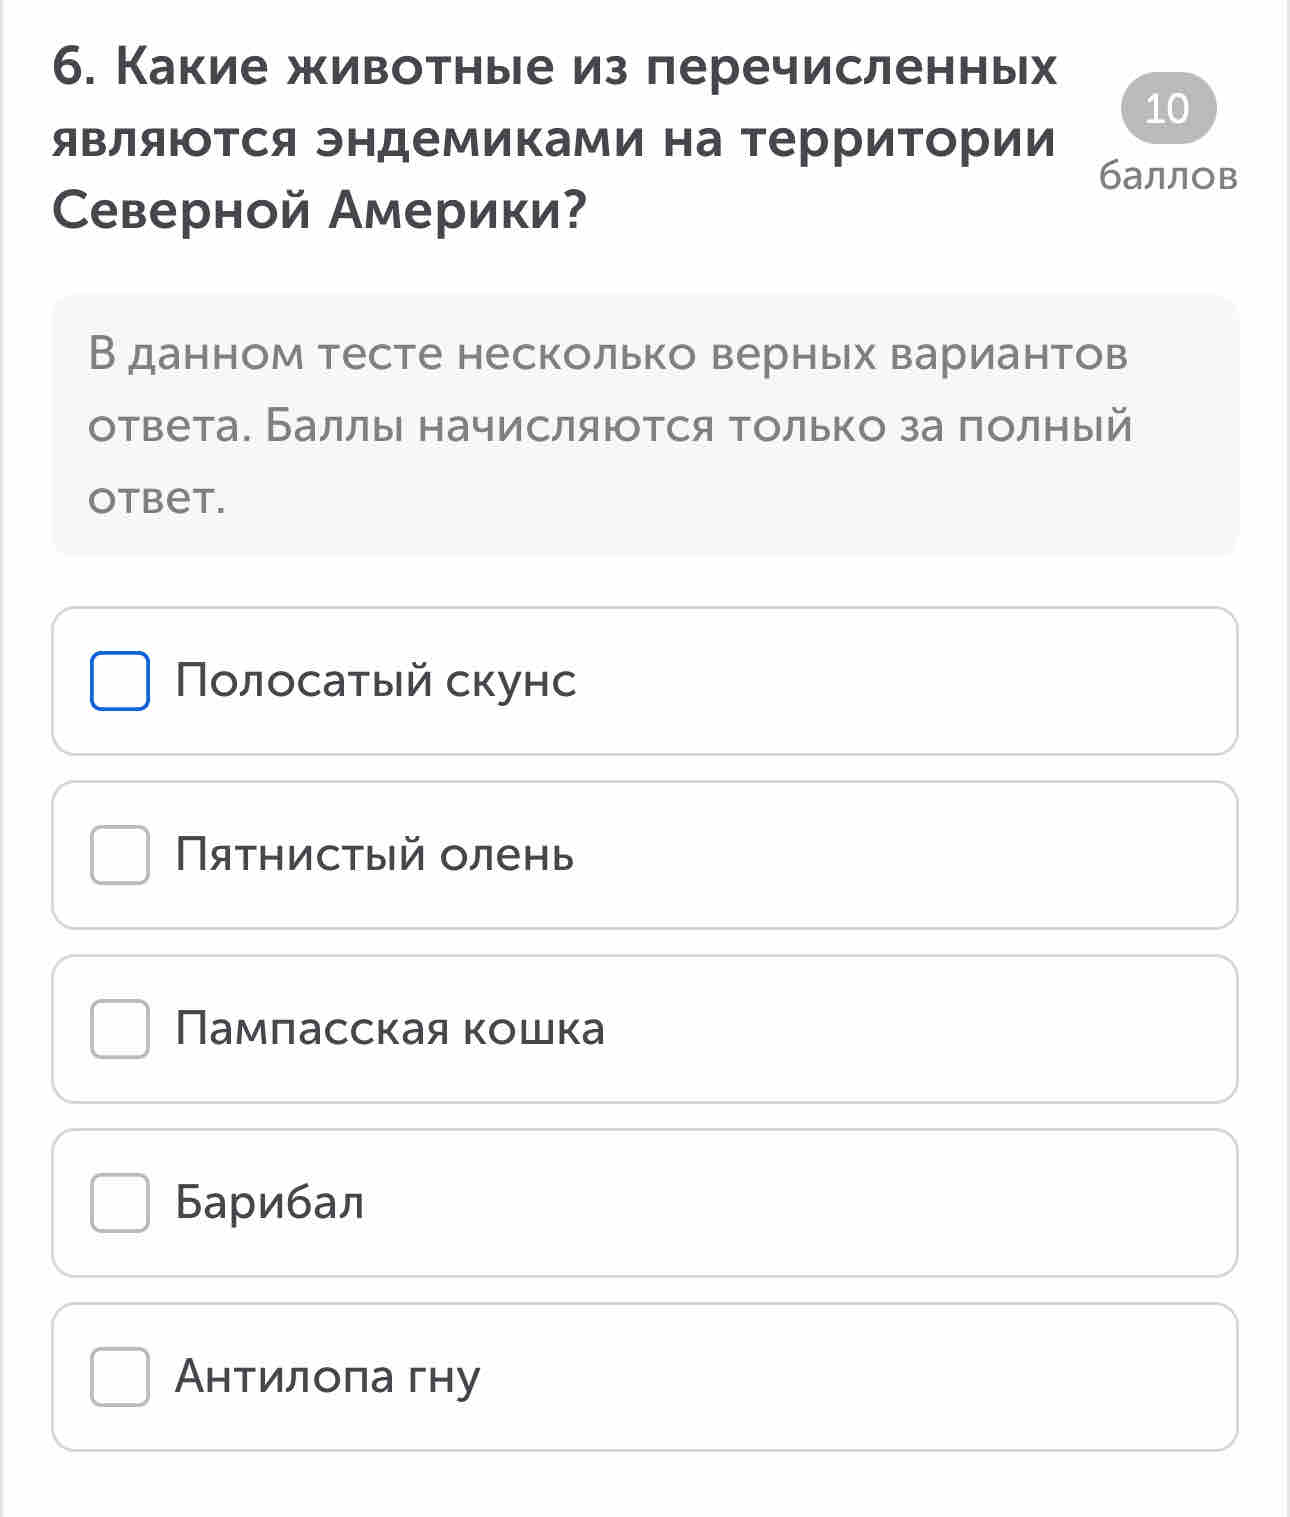Viewport: 1290px width, 1517px height.
Task: Click the question 6 heading text
Action: (x=555, y=138)
